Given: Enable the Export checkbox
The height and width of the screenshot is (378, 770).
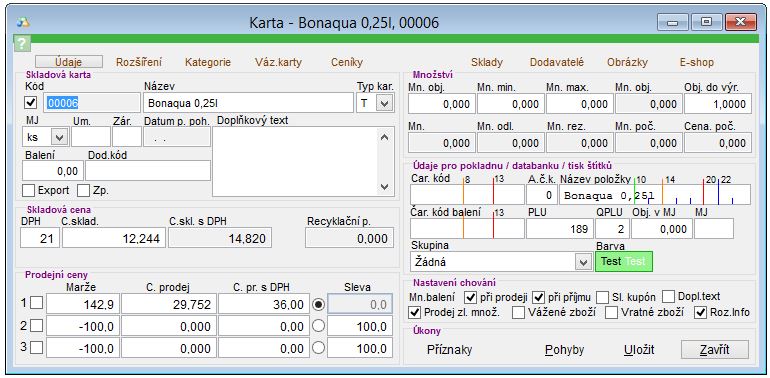Looking at the screenshot, I should (28, 190).
